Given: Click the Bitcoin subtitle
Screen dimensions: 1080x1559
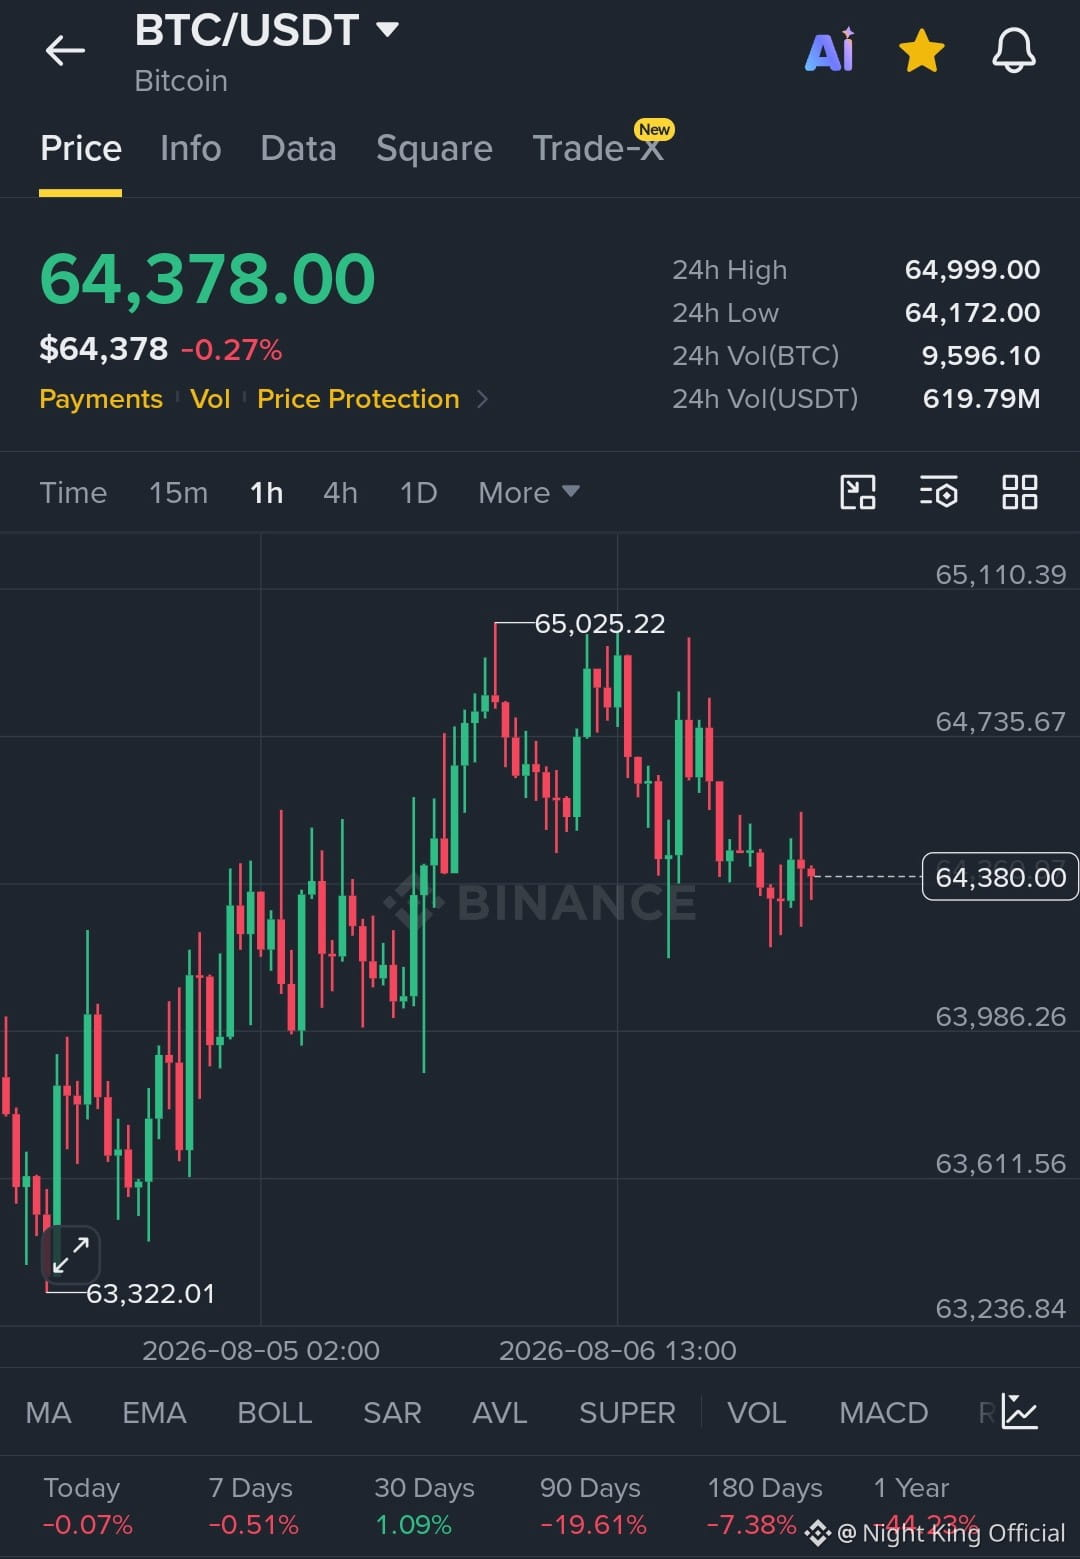Looking at the screenshot, I should (181, 81).
